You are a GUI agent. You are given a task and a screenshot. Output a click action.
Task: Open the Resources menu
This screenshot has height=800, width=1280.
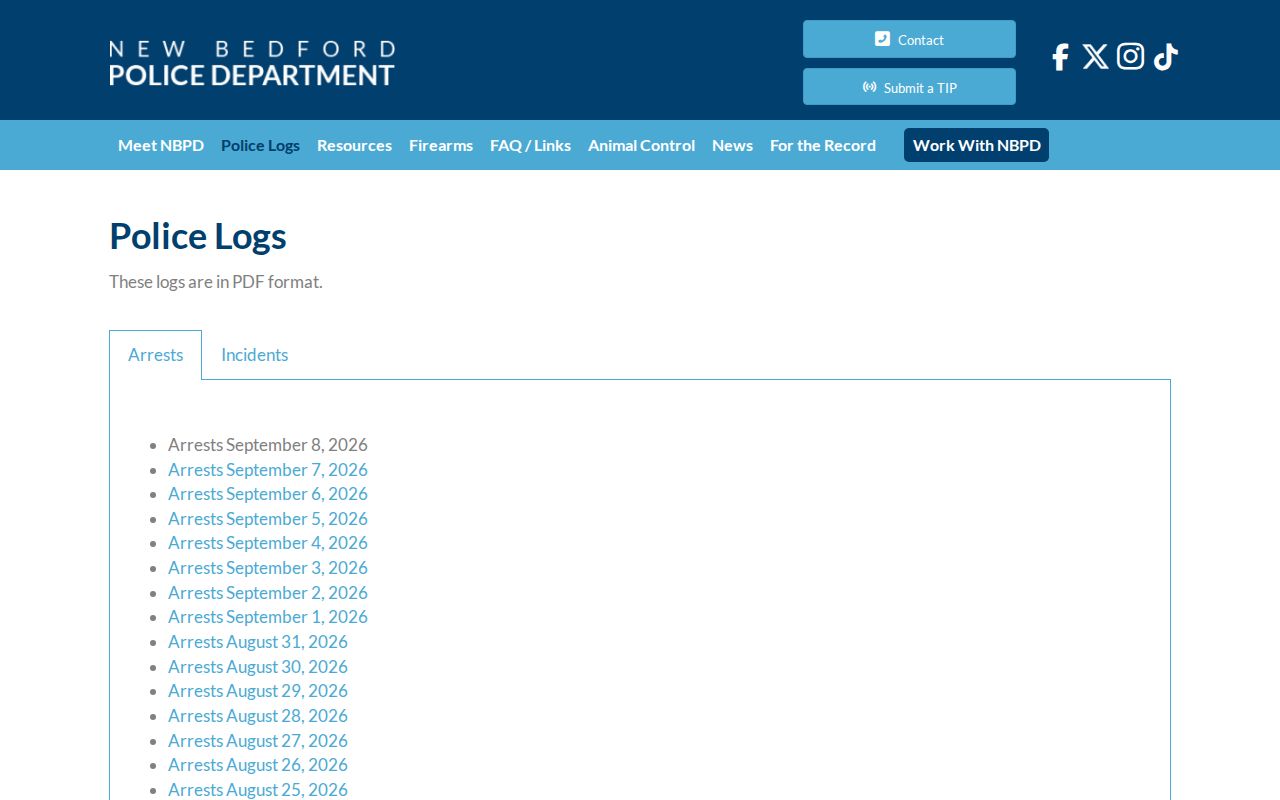coord(354,145)
